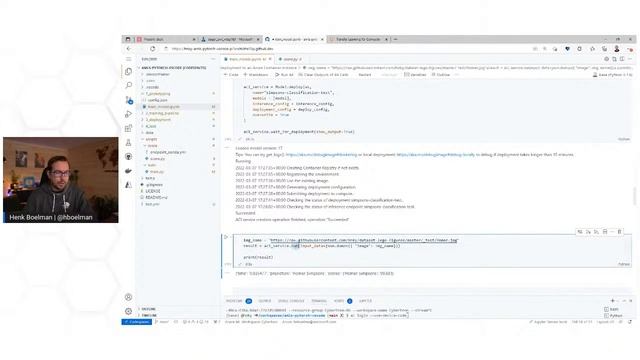Switch to the PROBLEMS panel tab
640x360 pixels.
point(234,301)
